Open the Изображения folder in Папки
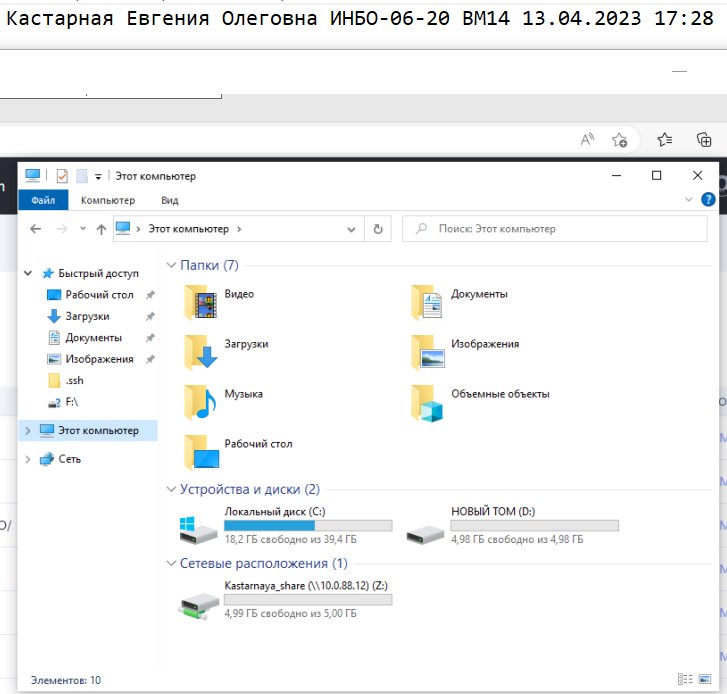The image size is (727, 694). pos(465,351)
